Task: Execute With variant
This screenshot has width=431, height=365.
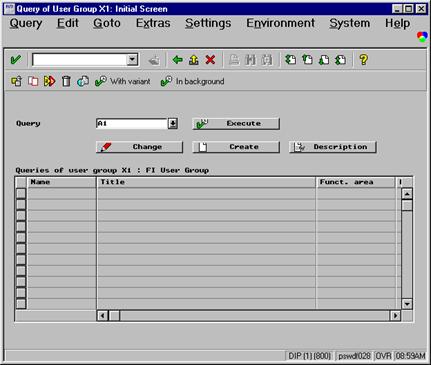Action: [x=123, y=81]
